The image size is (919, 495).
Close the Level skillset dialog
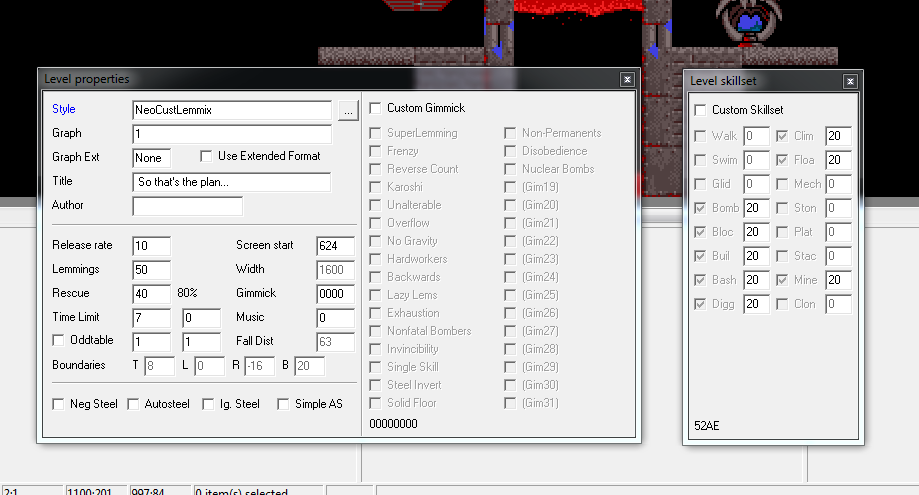click(849, 81)
